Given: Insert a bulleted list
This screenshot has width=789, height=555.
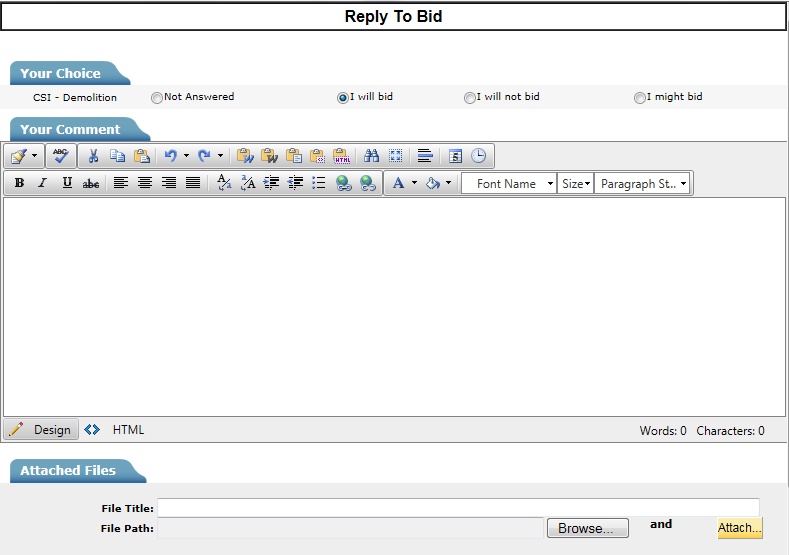Looking at the screenshot, I should tap(319, 183).
